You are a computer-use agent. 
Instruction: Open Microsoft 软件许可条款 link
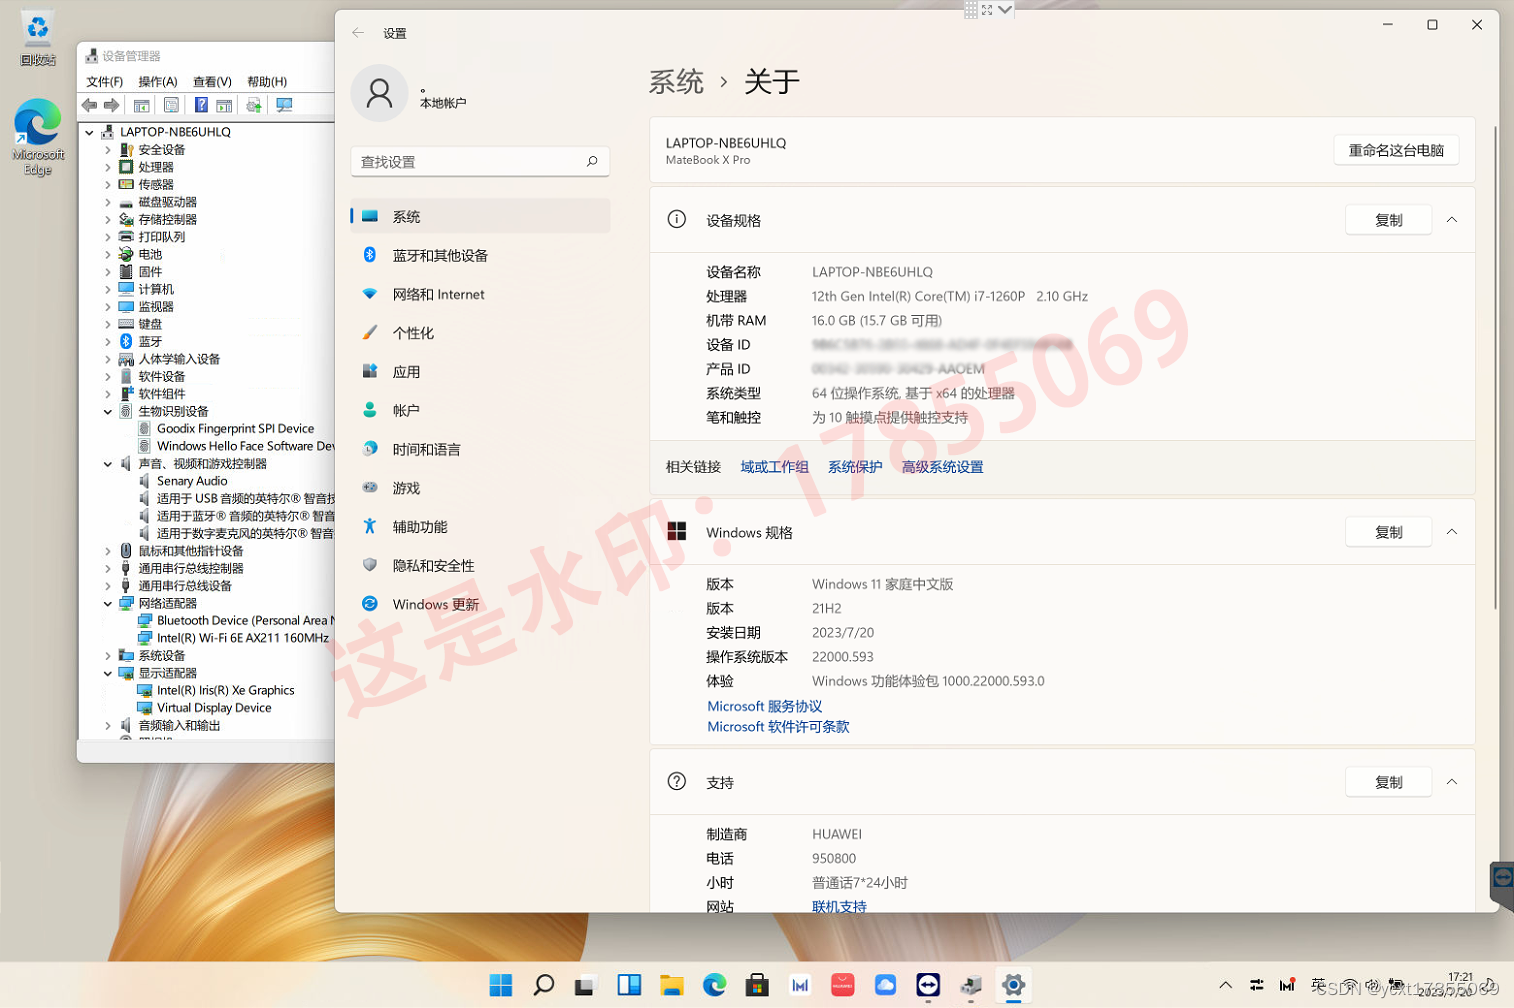778,727
